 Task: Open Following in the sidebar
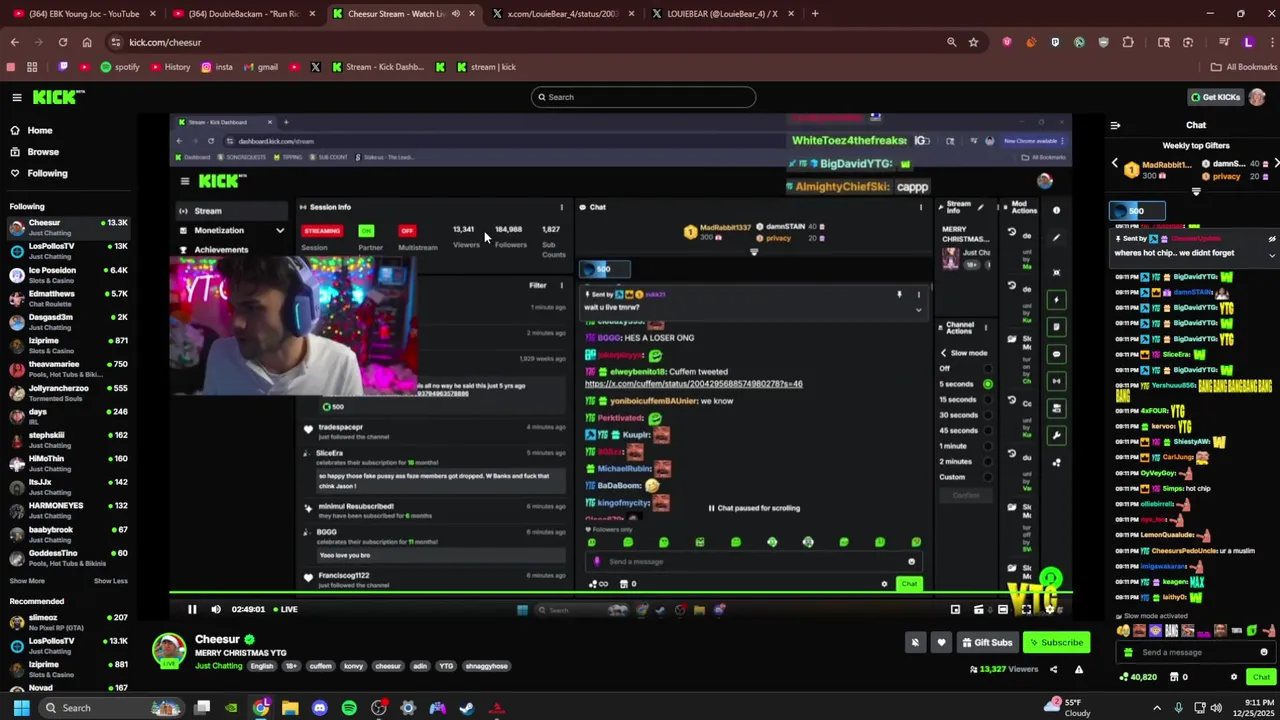pyautogui.click(x=47, y=173)
